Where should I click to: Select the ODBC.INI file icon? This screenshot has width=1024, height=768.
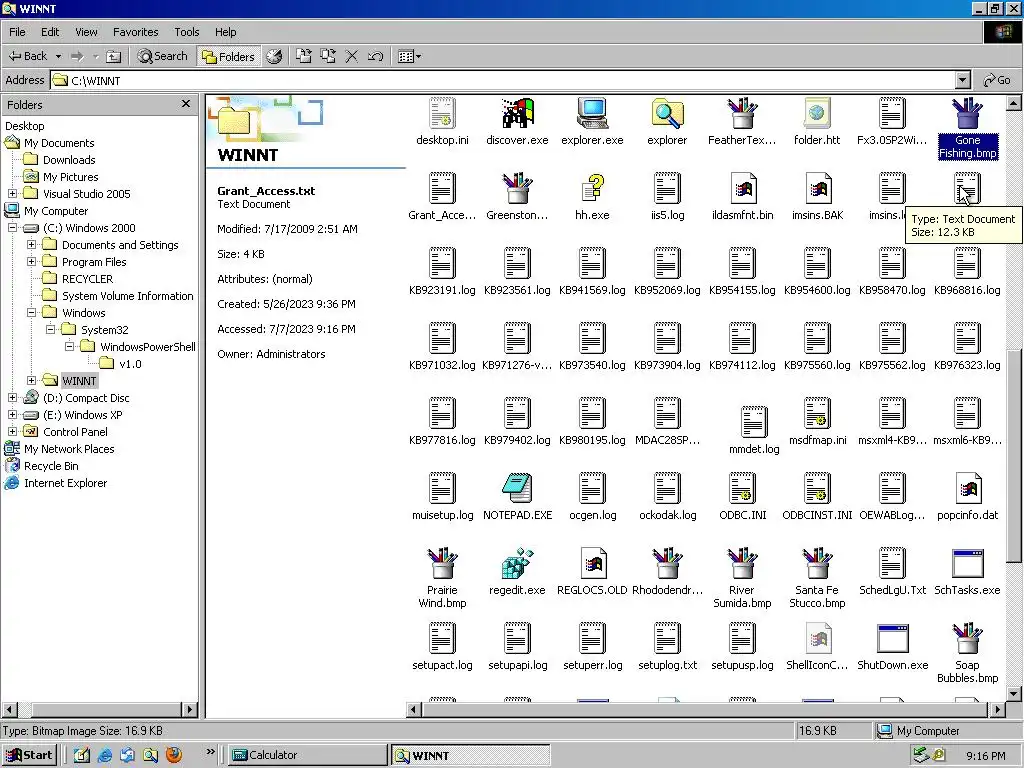[x=742, y=488]
